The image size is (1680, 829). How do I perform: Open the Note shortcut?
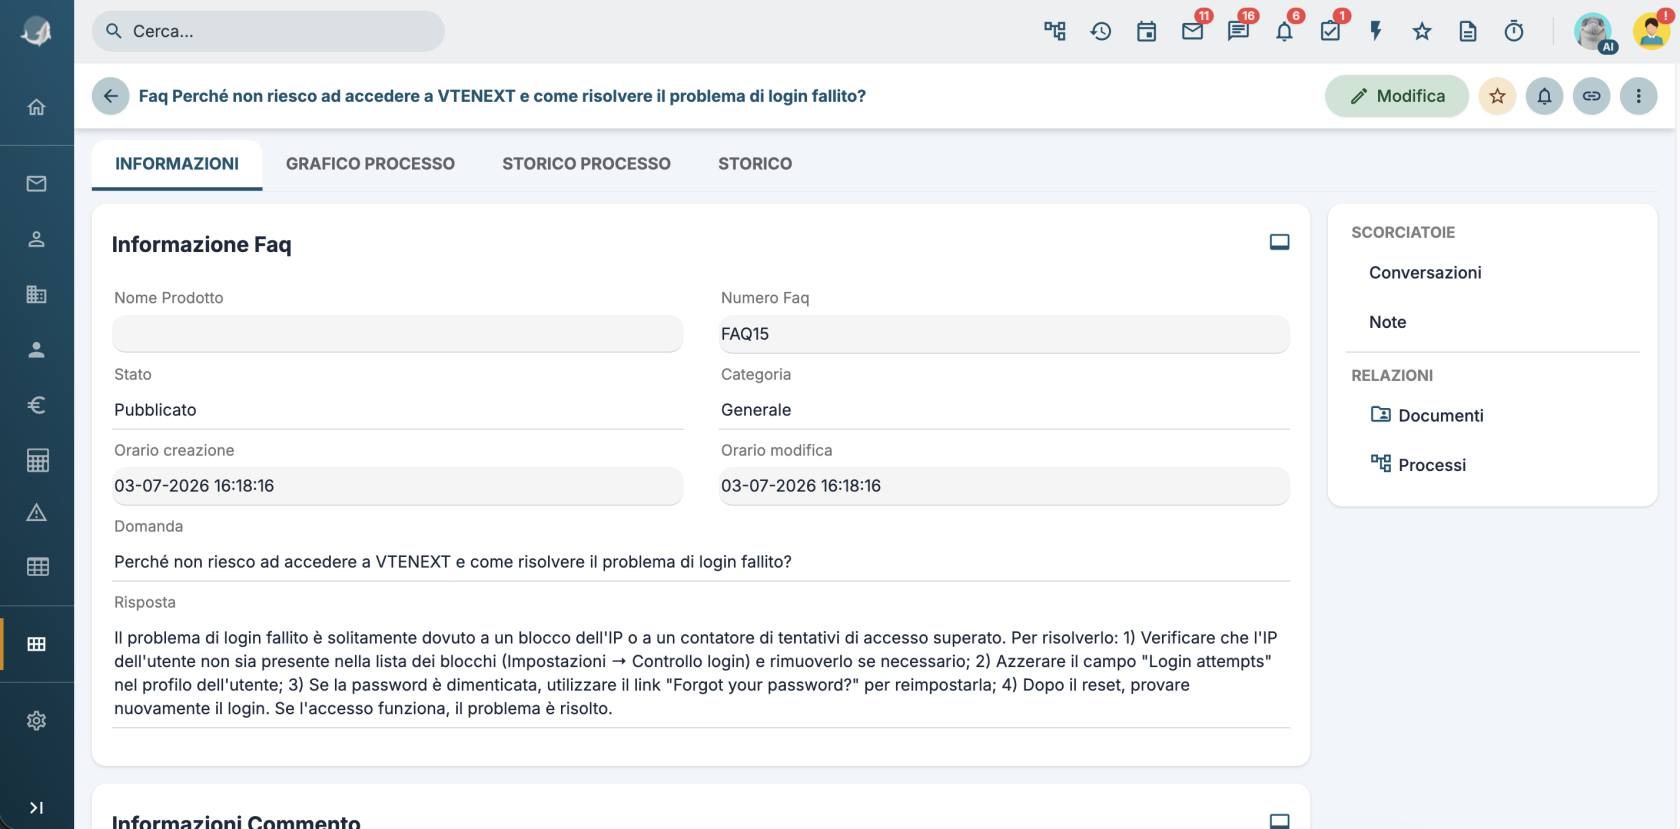[x=1387, y=322]
